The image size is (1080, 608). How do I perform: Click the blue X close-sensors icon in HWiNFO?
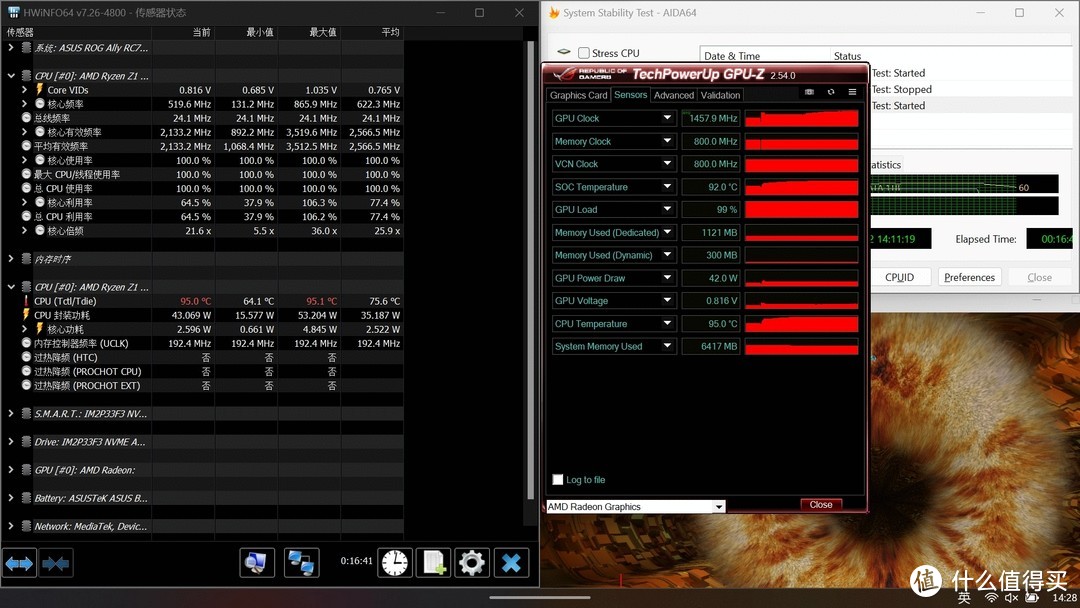511,563
